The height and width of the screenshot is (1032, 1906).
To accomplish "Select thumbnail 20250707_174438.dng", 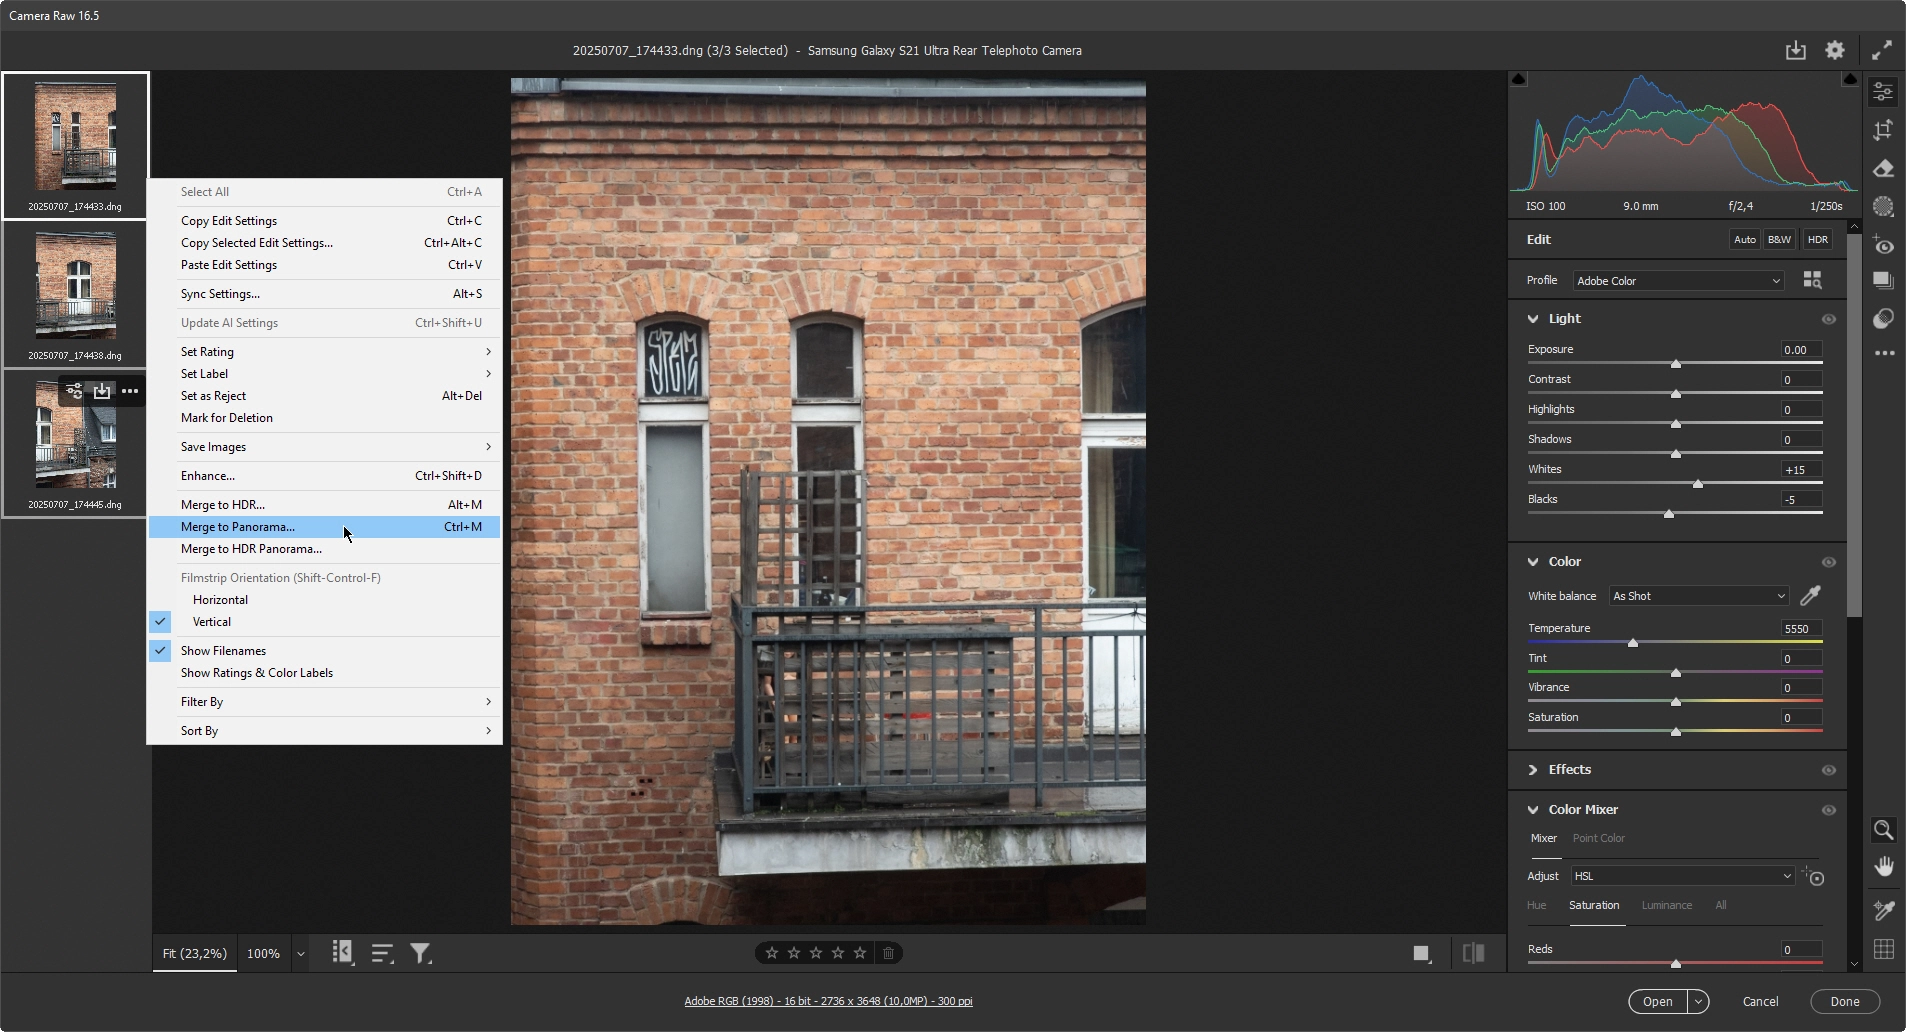I will pyautogui.click(x=75, y=294).
